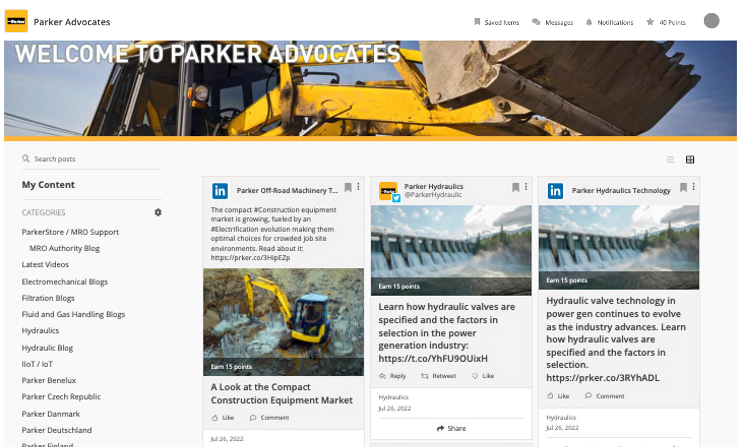Share the Parker Hydraulics post
The image size is (740, 447).
(451, 428)
